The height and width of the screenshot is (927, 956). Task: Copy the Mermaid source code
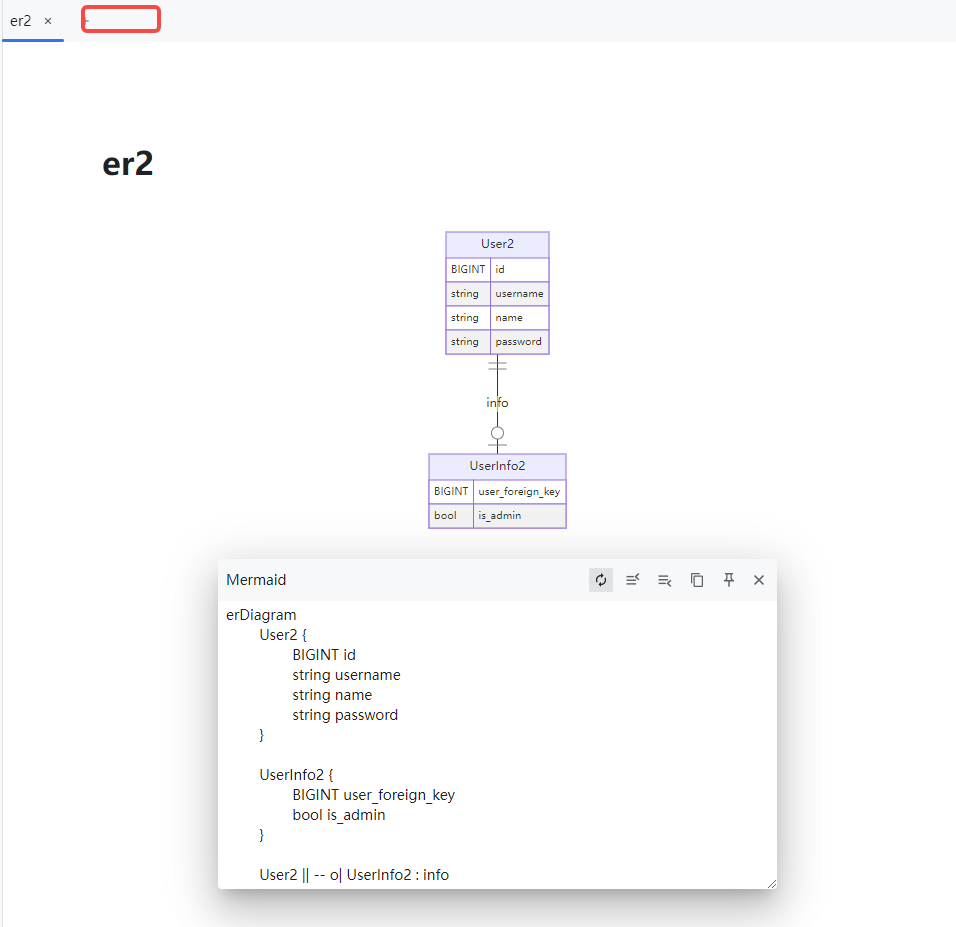point(697,580)
